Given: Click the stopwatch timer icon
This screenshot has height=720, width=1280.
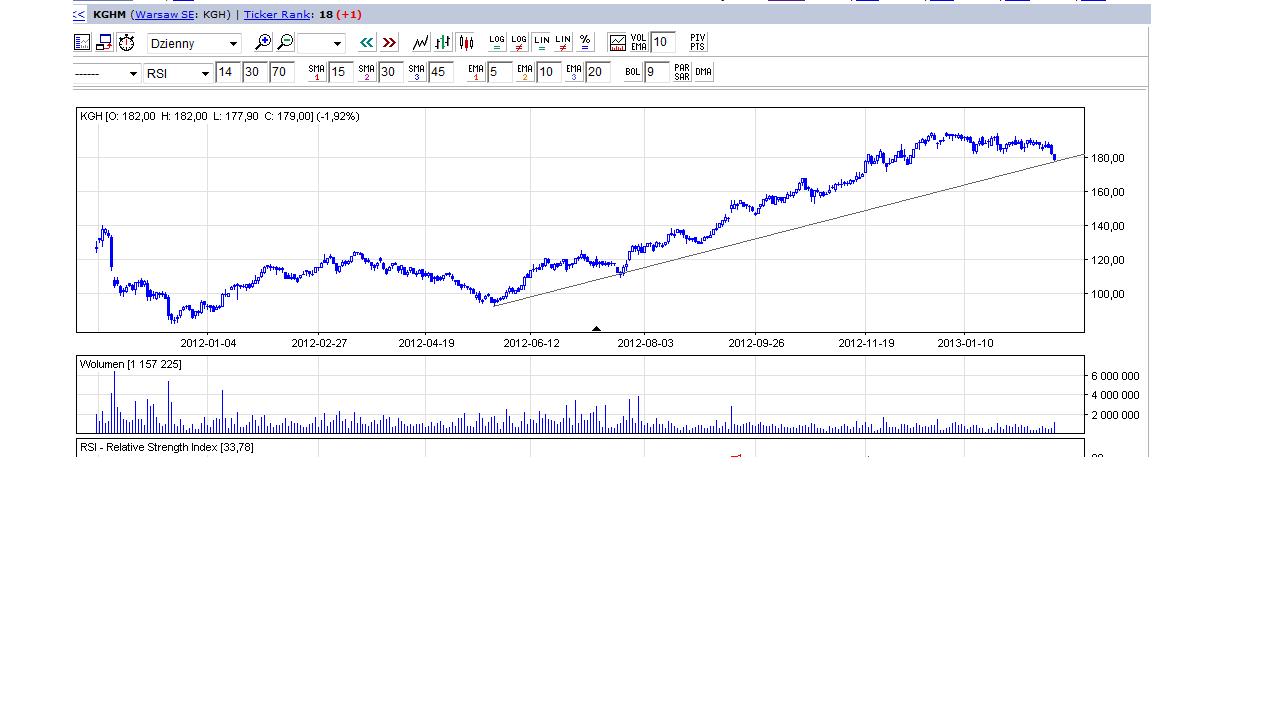Looking at the screenshot, I should [126, 42].
